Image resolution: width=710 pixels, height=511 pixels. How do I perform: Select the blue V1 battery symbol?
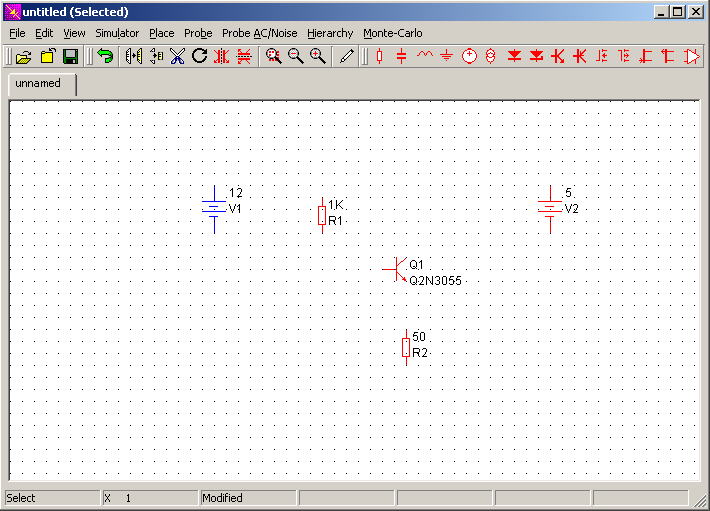pyautogui.click(x=214, y=209)
